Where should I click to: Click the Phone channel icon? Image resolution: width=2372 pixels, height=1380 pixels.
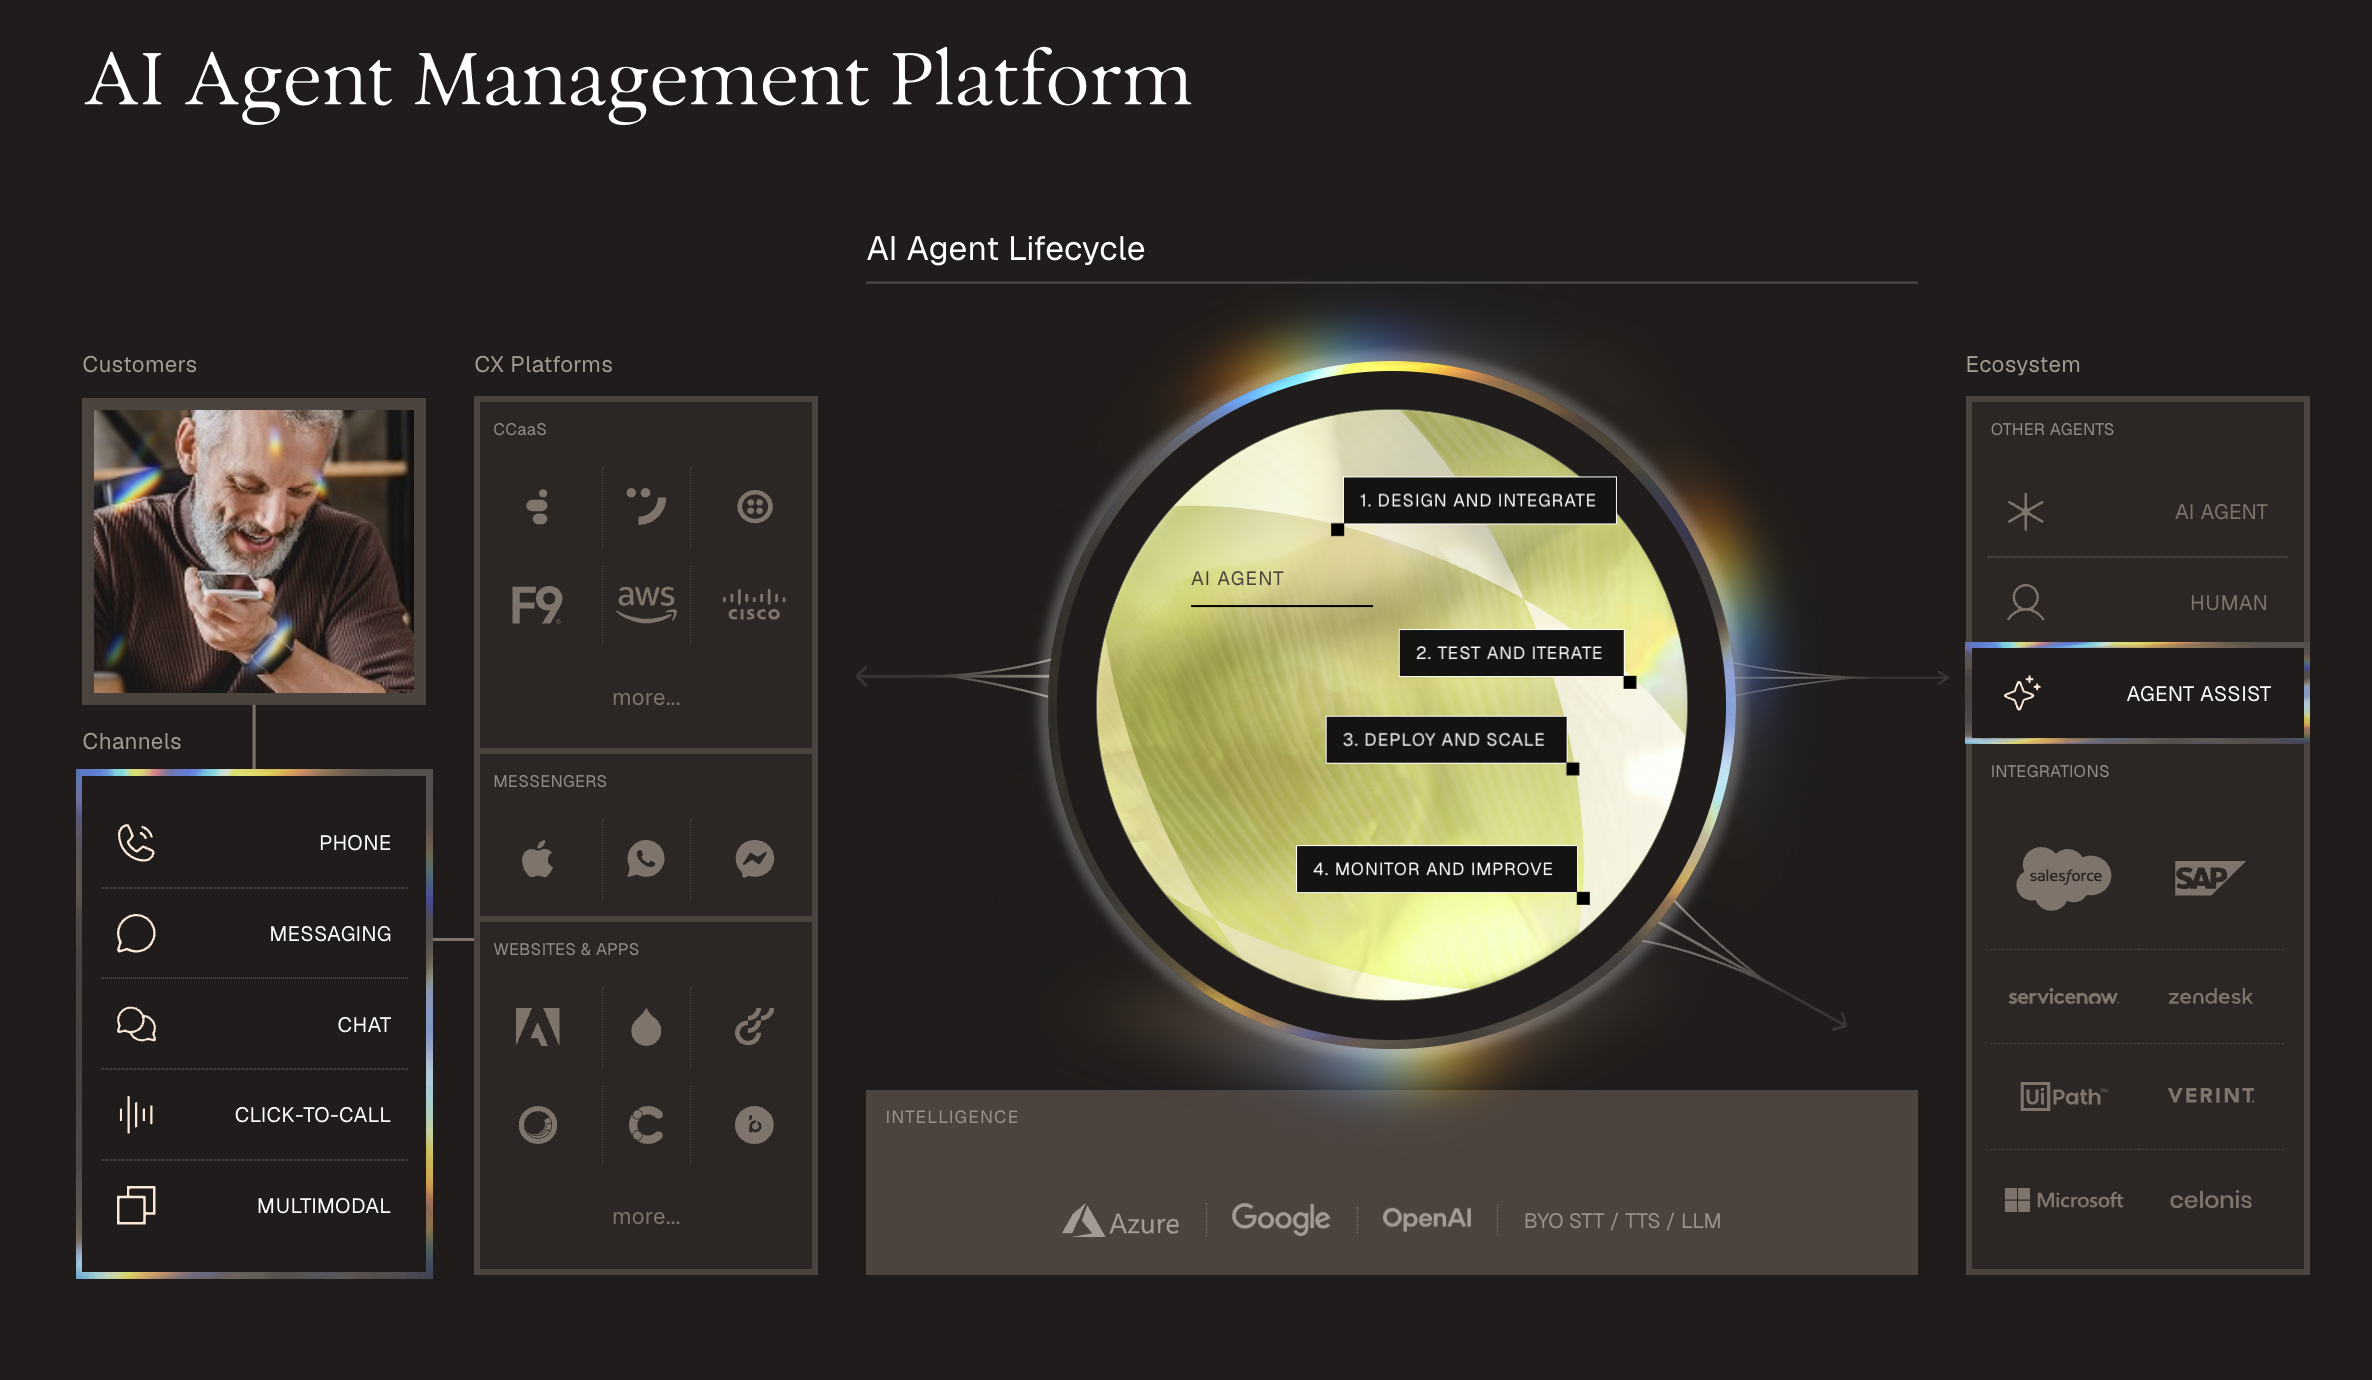(x=136, y=842)
